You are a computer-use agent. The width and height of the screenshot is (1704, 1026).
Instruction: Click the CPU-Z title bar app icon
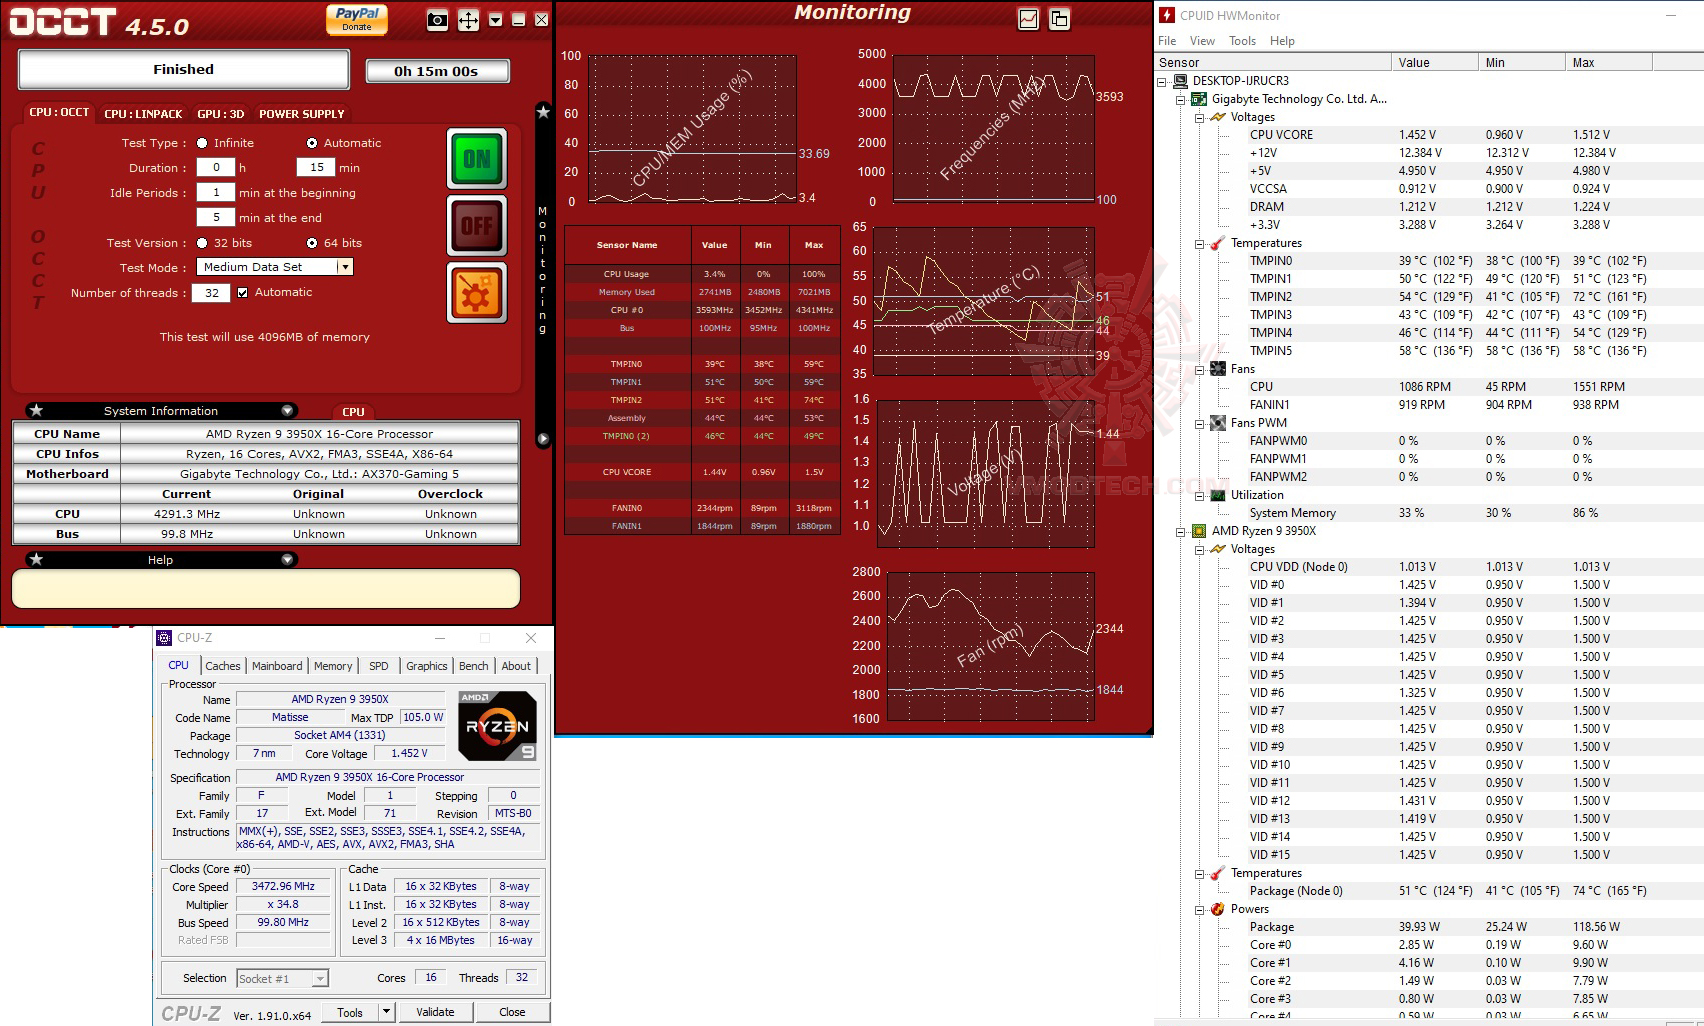click(x=165, y=637)
